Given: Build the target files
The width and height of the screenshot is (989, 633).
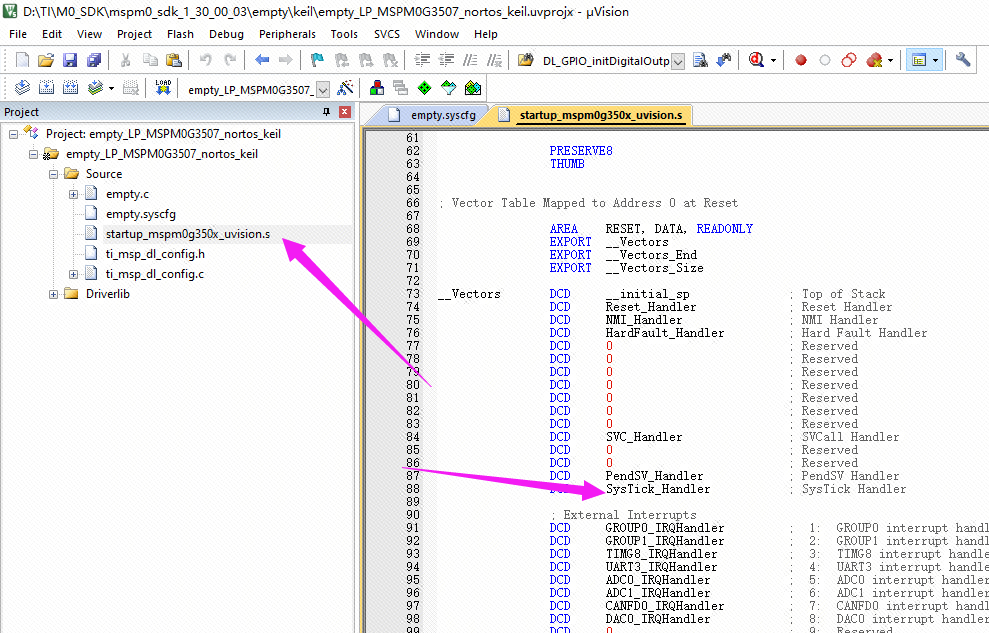Looking at the screenshot, I should (x=46, y=88).
